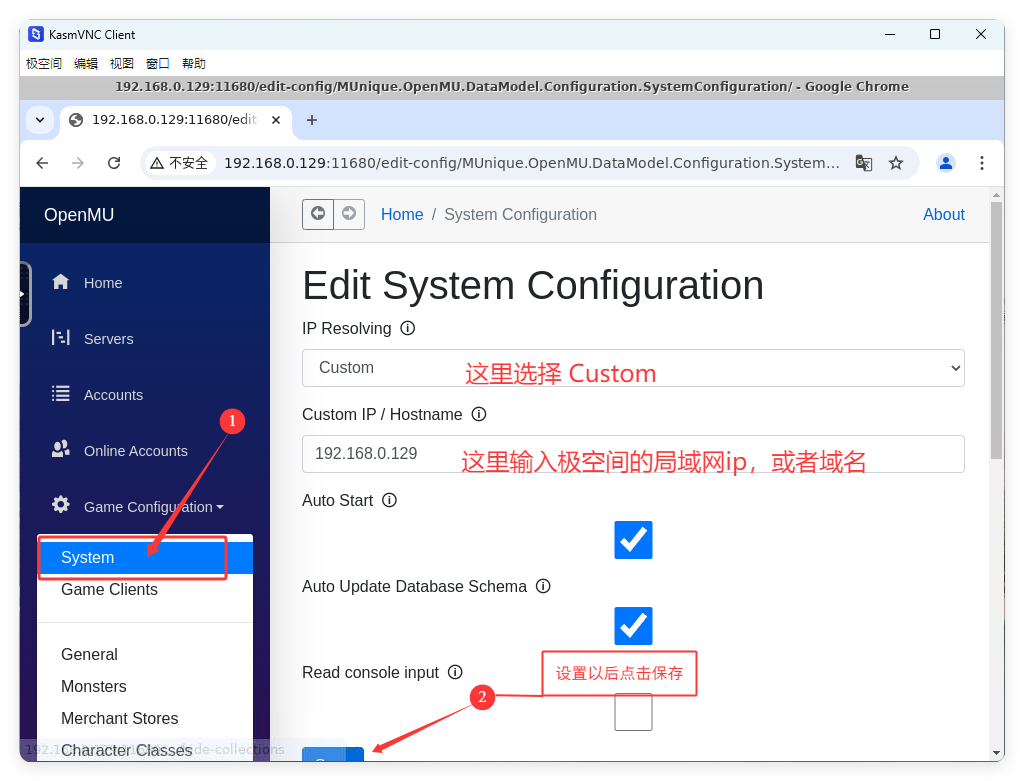
Task: Open the IP Resolving dropdown
Action: pyautogui.click(x=633, y=368)
